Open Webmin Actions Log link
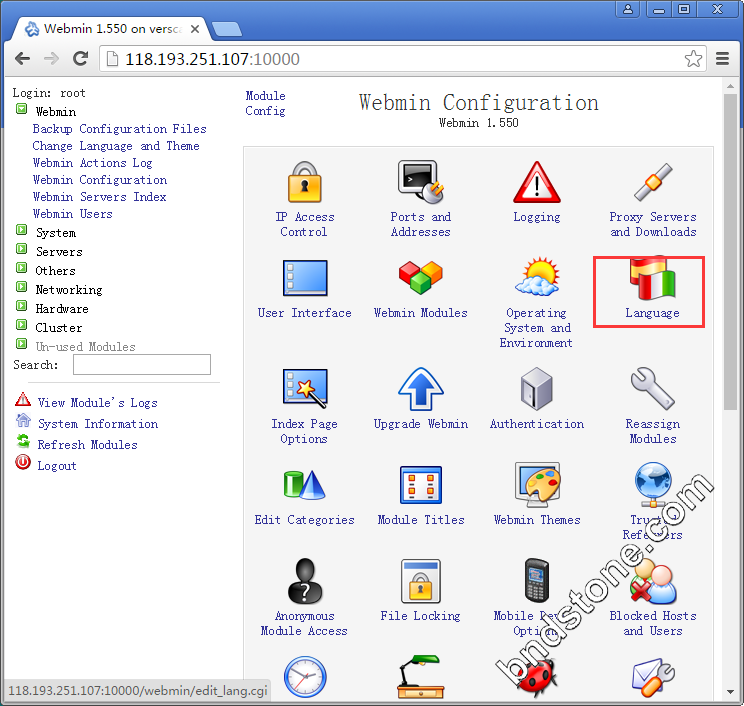 tap(93, 163)
